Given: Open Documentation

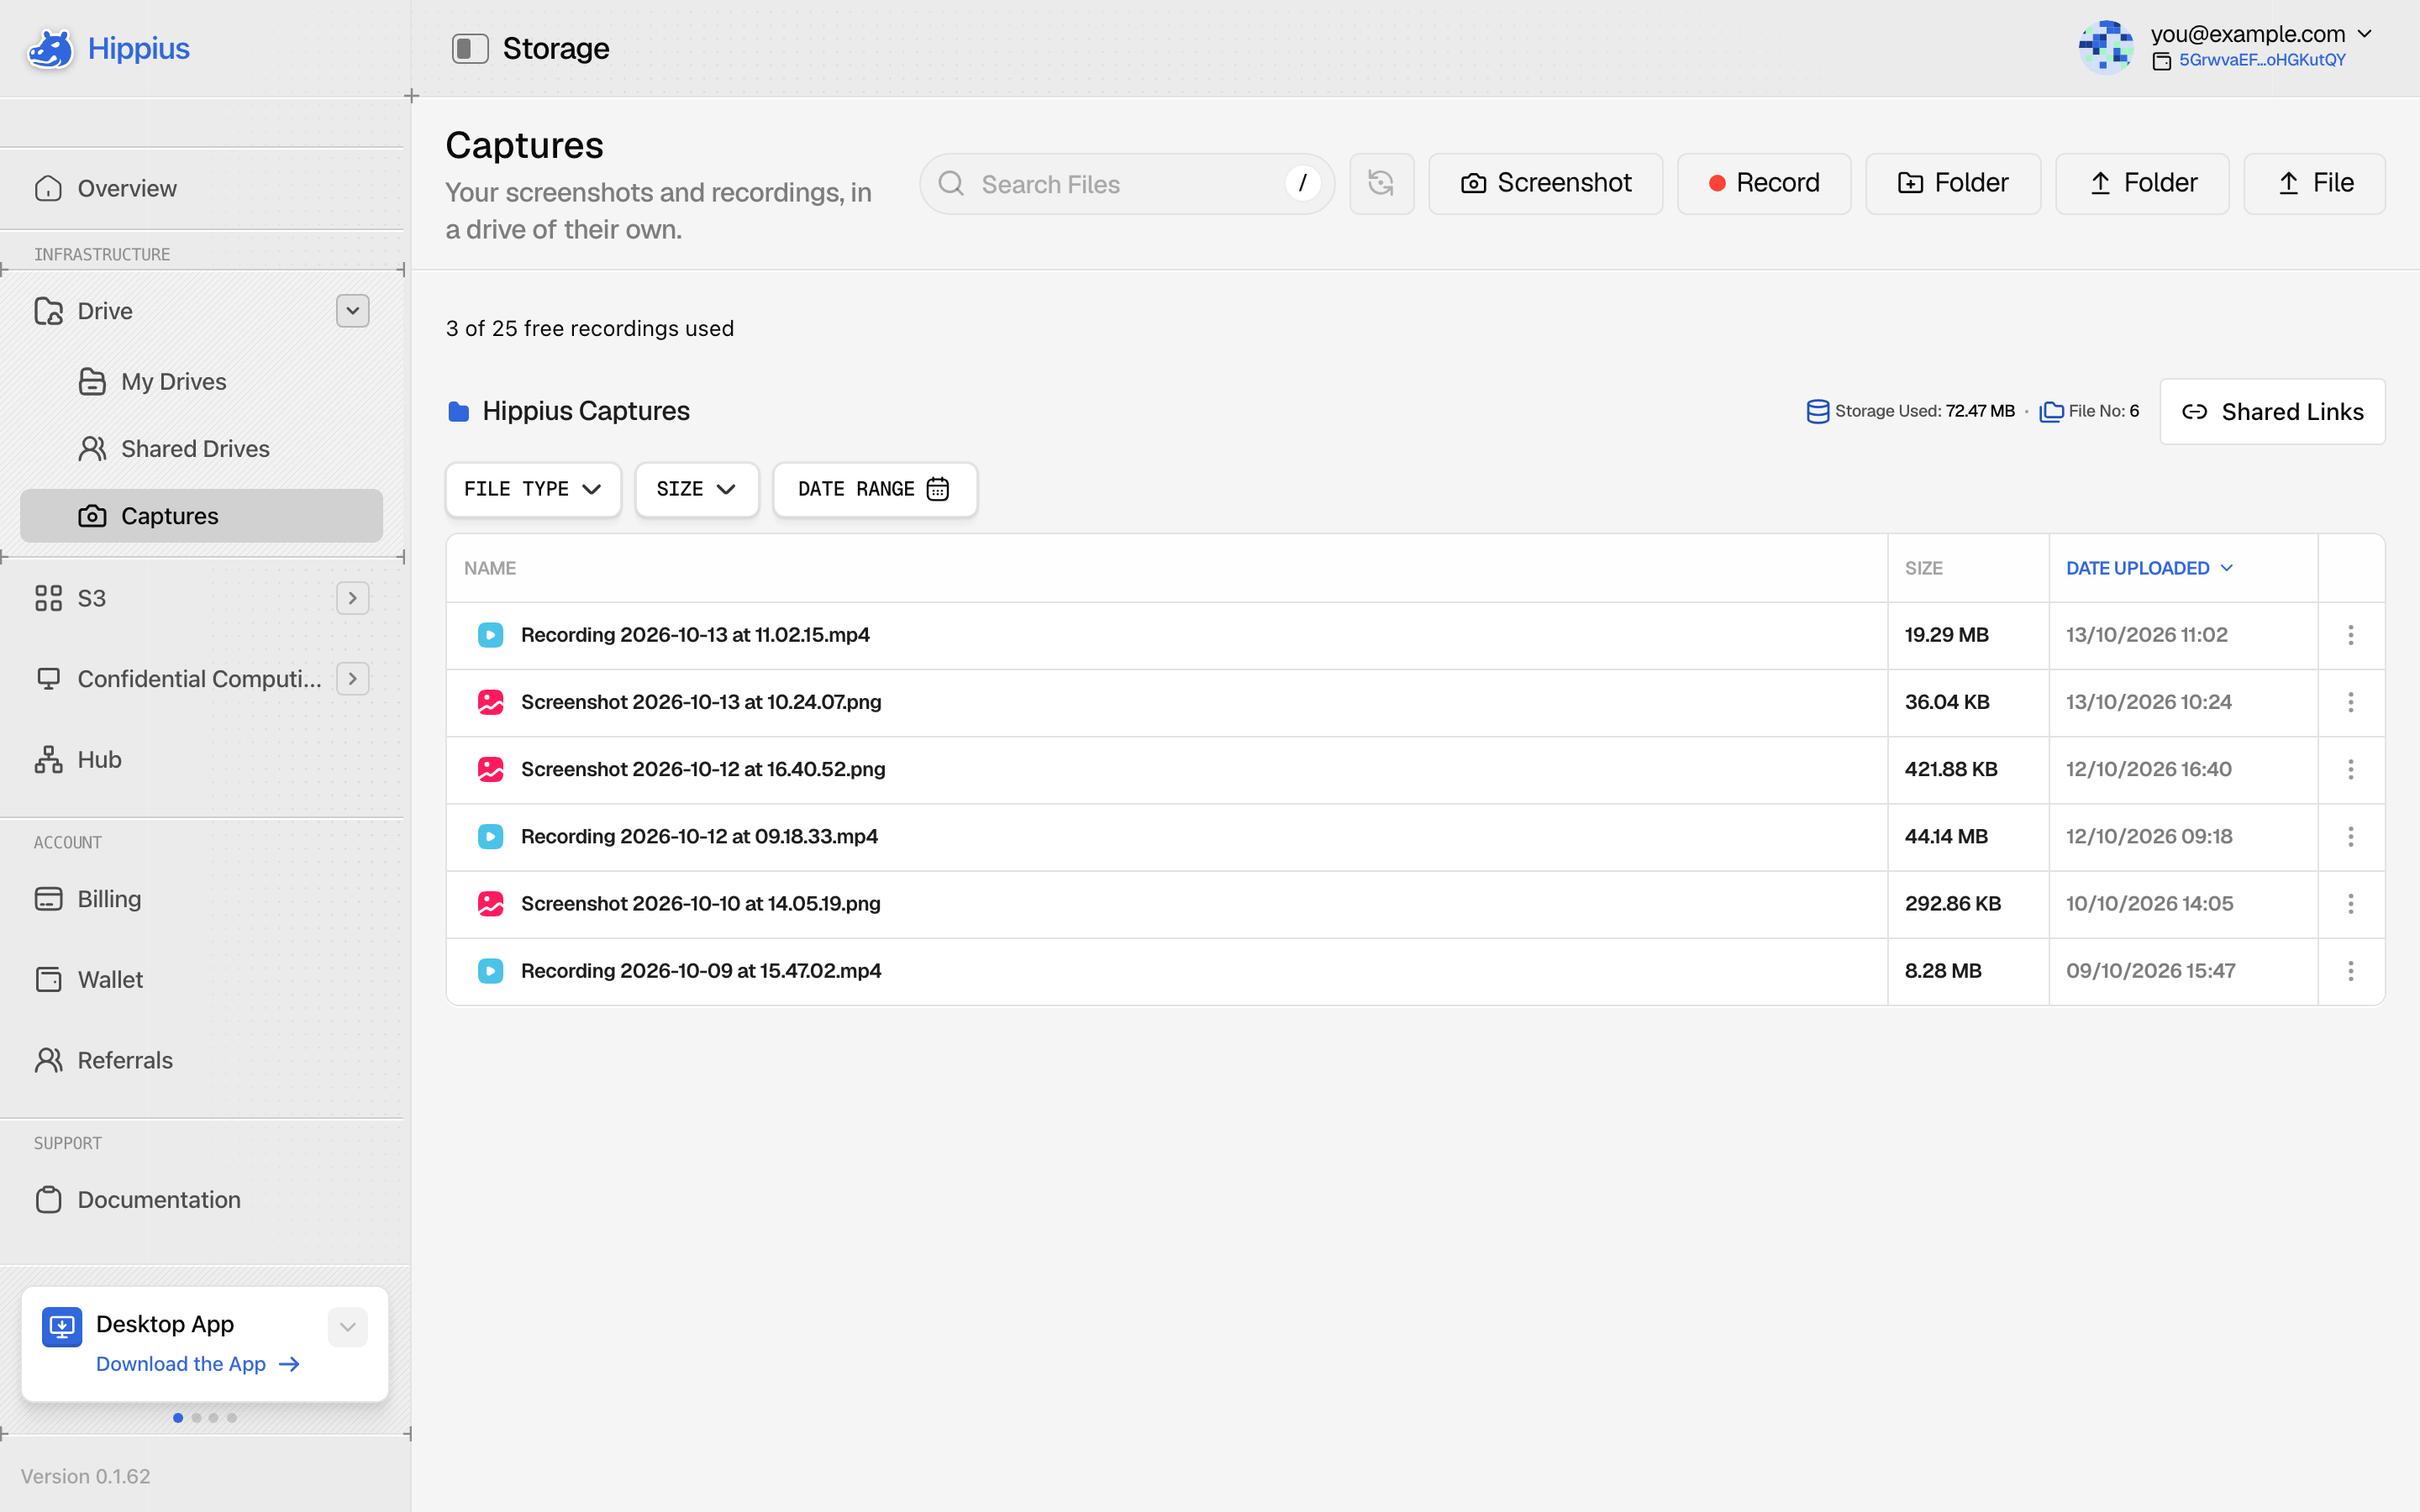Looking at the screenshot, I should click(x=138, y=1199).
